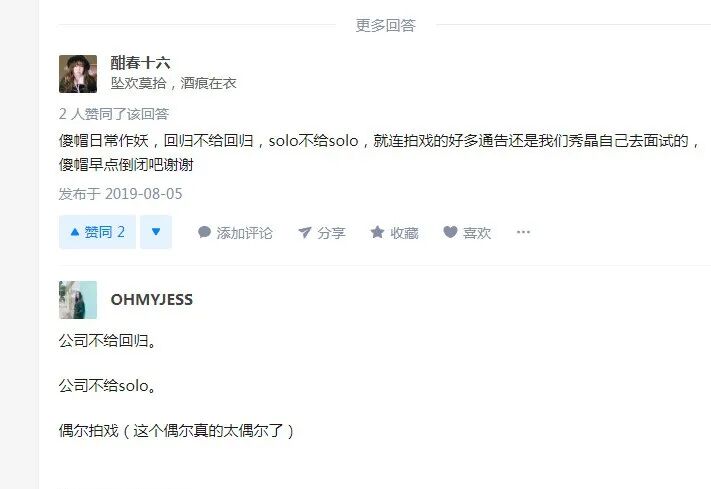Upvote the answer by 酣春十六
The width and height of the screenshot is (711, 489).
97,232
